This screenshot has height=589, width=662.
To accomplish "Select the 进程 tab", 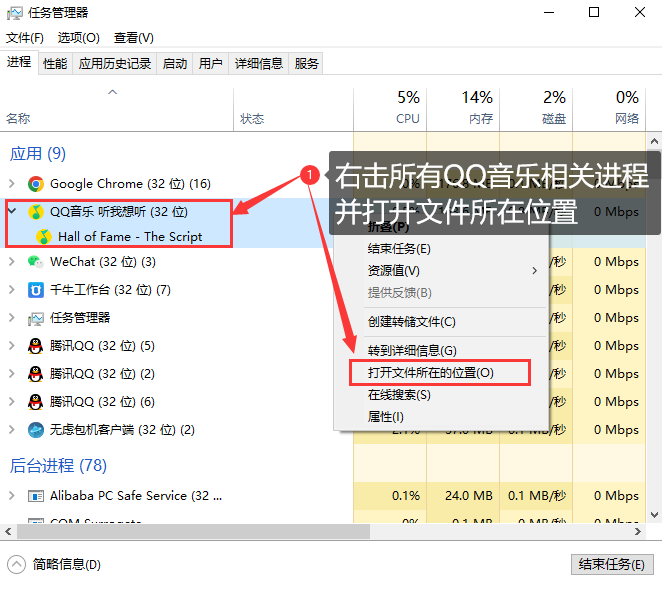I will [x=19, y=62].
